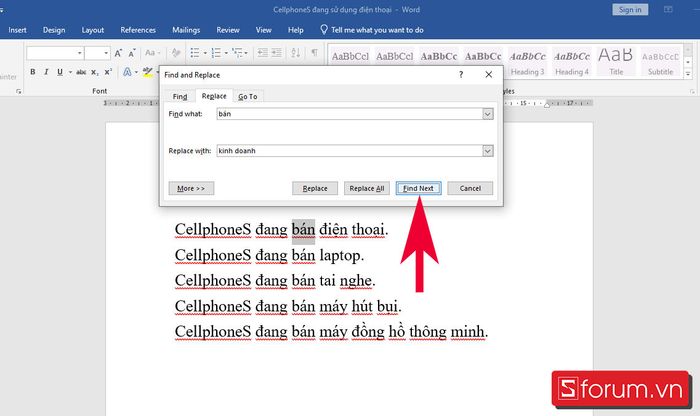Switch to the Go To tab
This screenshot has height=416, width=700.
click(248, 96)
